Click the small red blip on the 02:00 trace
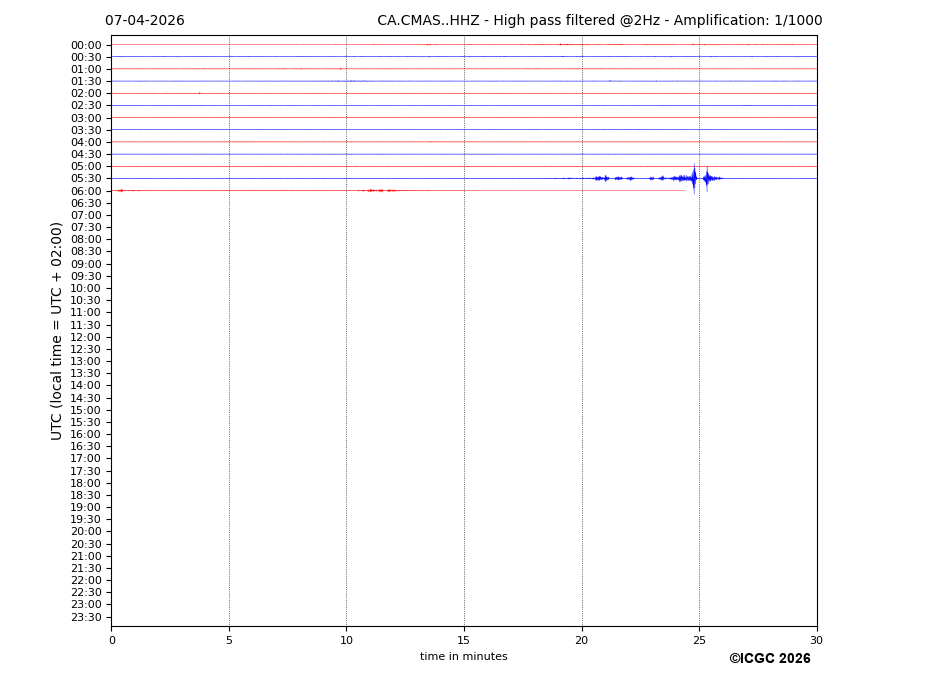The image size is (927, 696). 199,93
